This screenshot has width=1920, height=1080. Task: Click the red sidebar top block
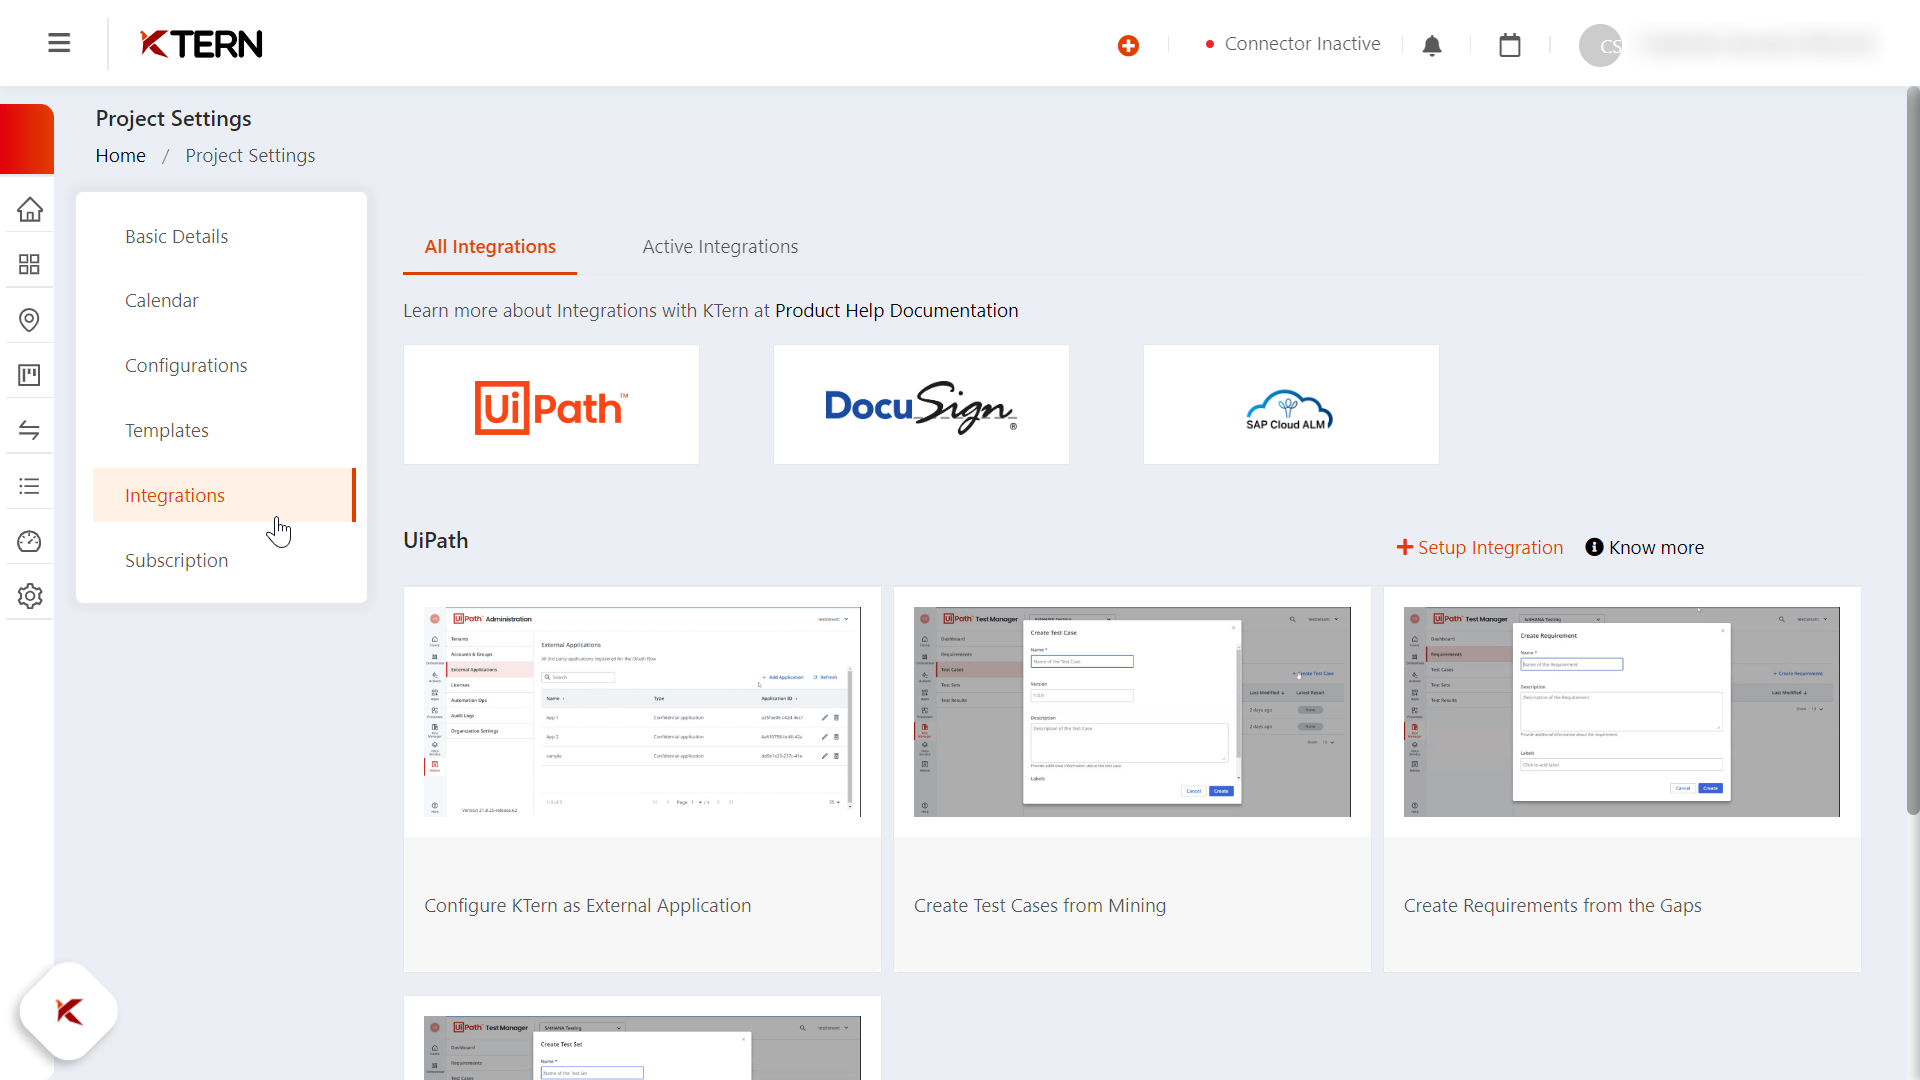tap(27, 139)
